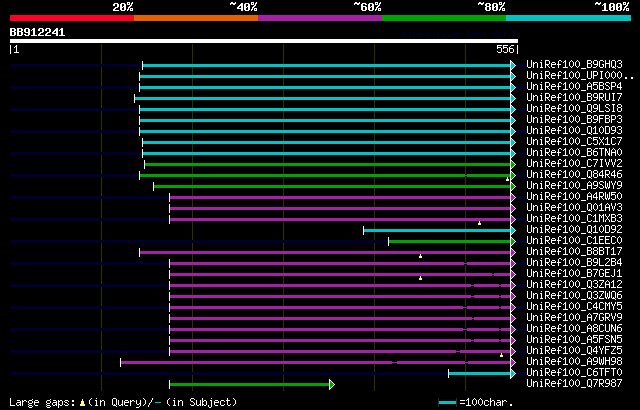The image size is (640, 410).
Task: Click the red 20% identity legend segment
Action: 72,18
